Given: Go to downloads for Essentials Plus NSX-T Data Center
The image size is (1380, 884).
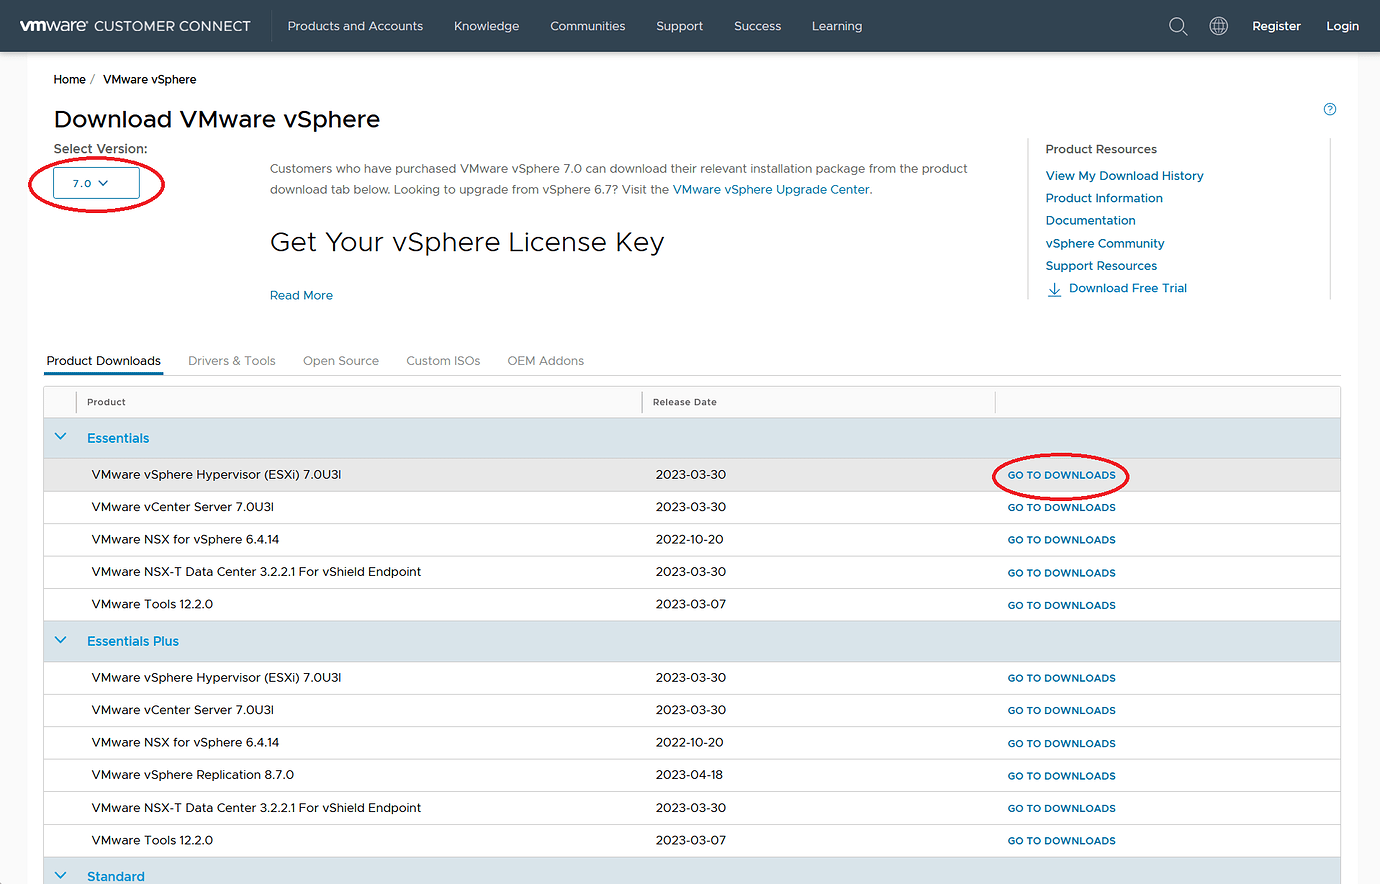Looking at the screenshot, I should tap(1061, 808).
